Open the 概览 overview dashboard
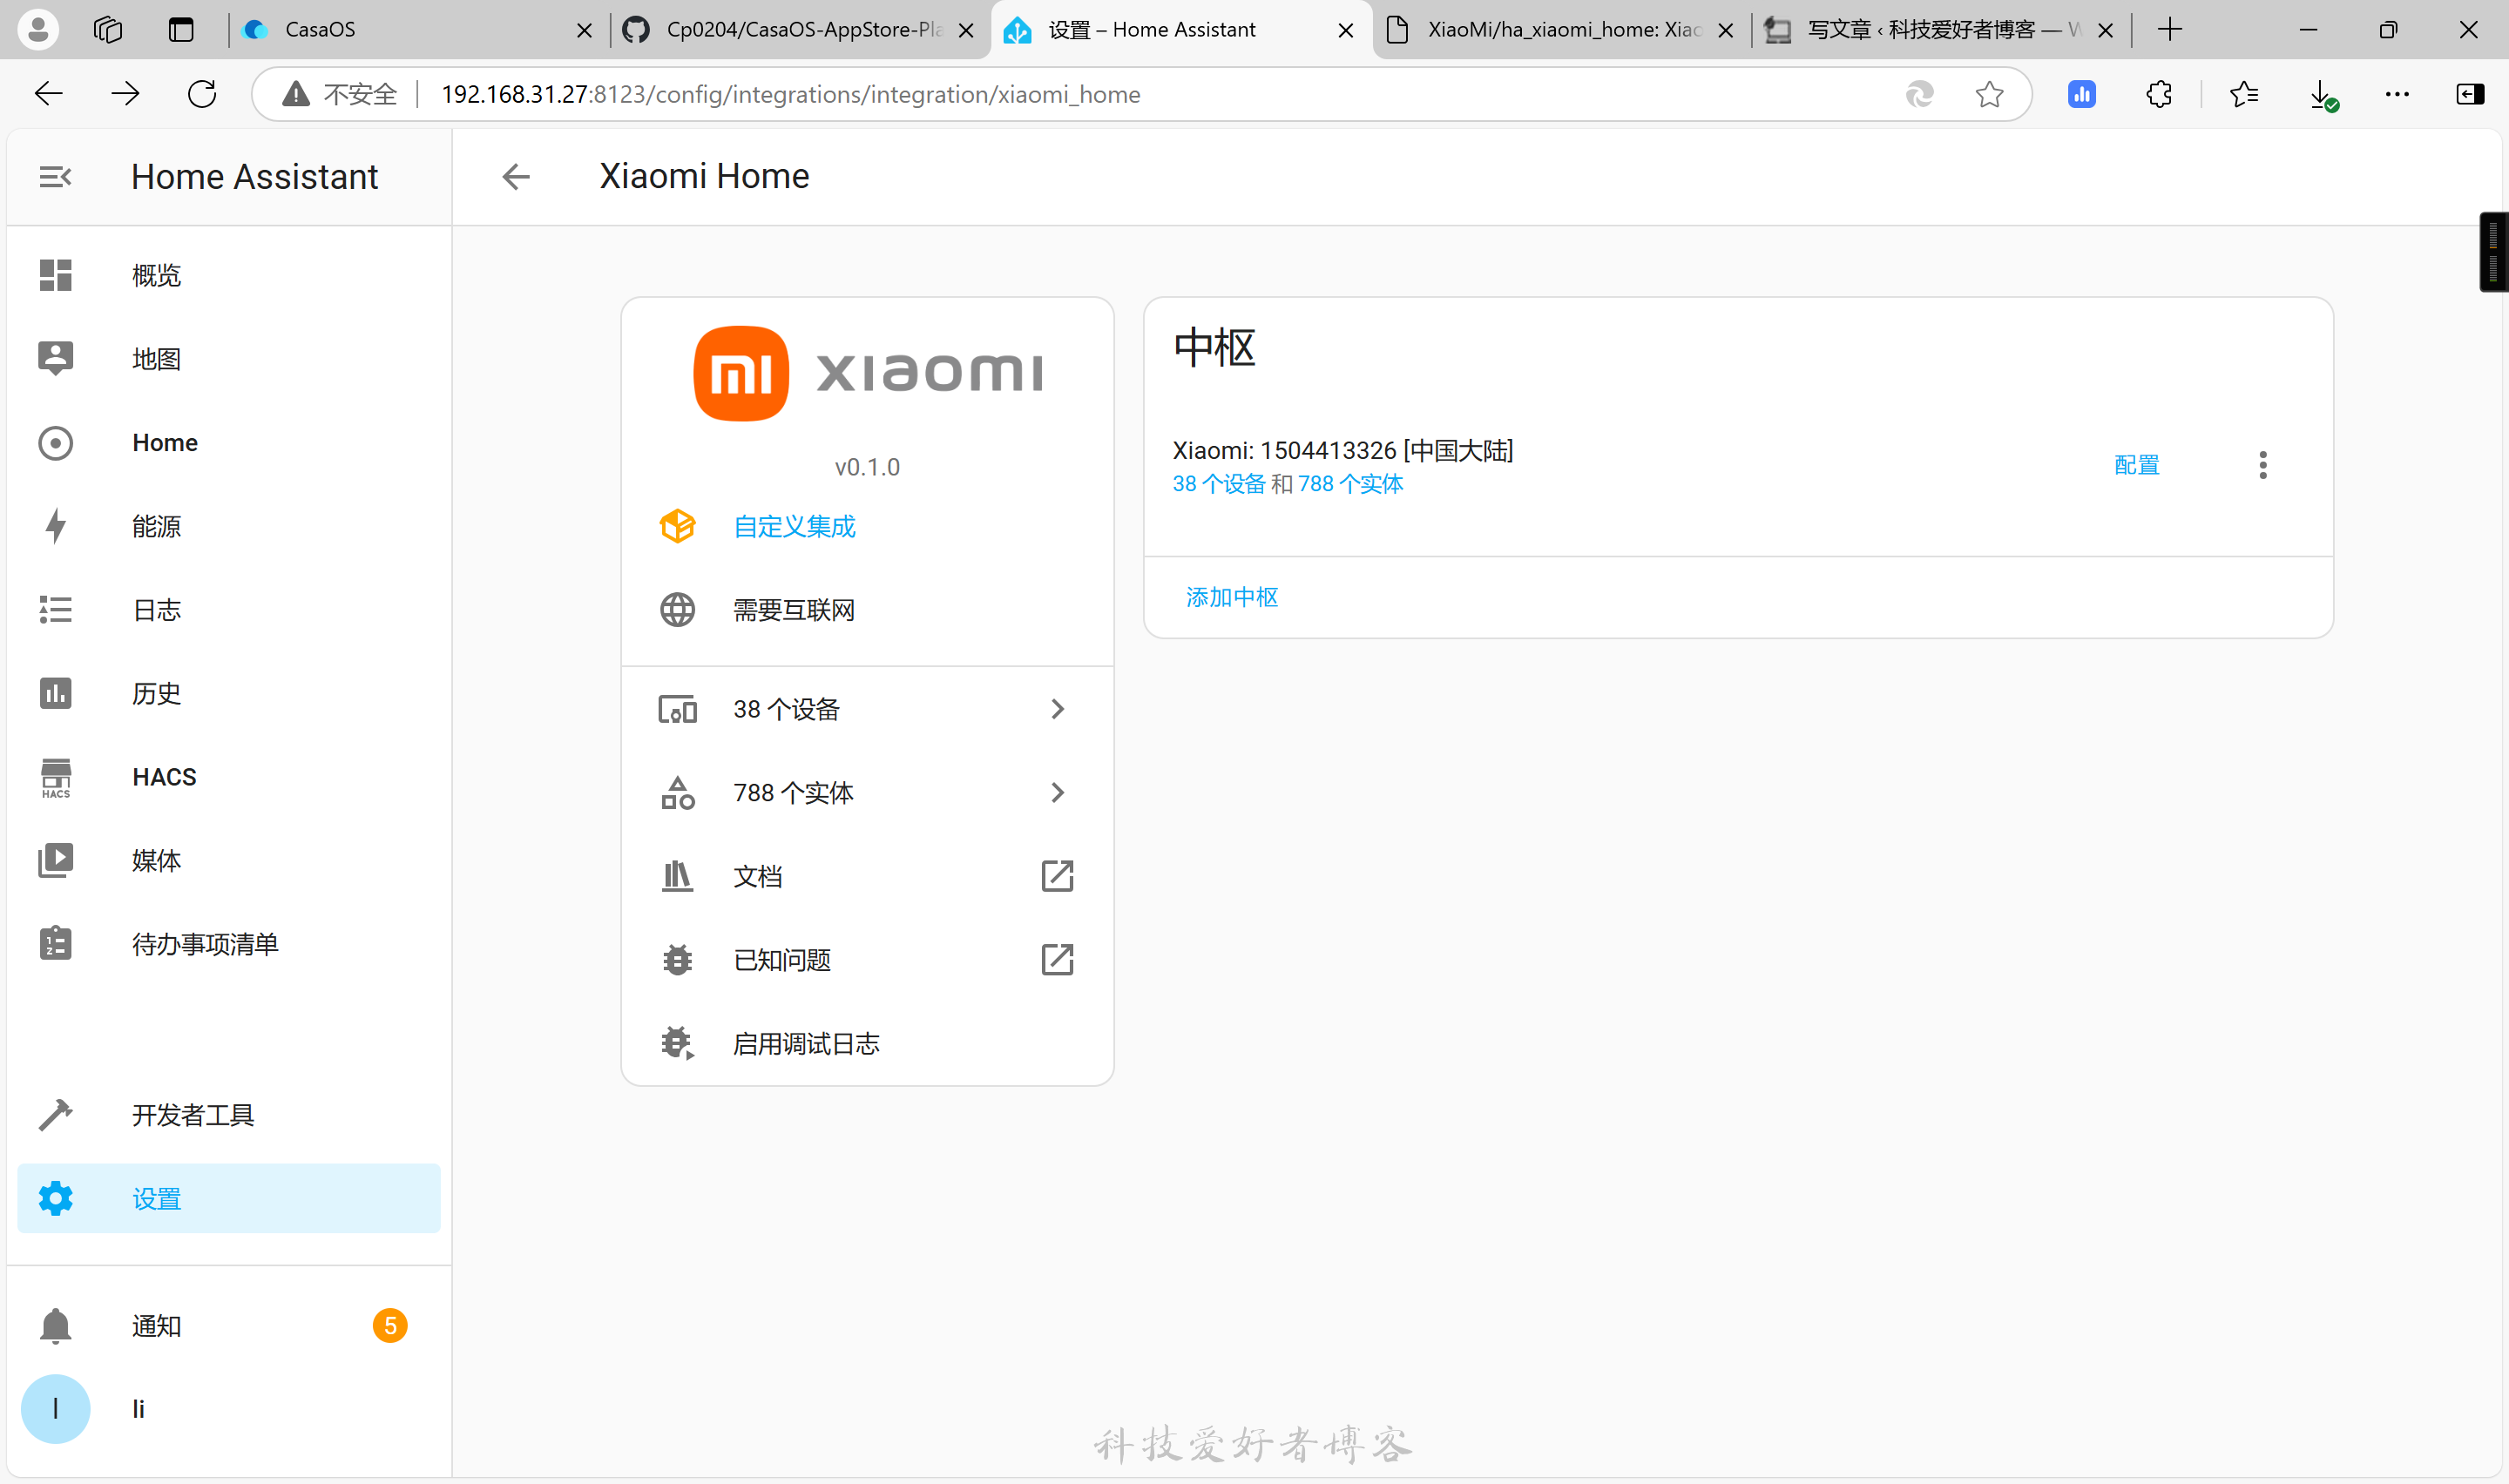Image resolution: width=2509 pixels, height=1484 pixels. click(x=229, y=275)
